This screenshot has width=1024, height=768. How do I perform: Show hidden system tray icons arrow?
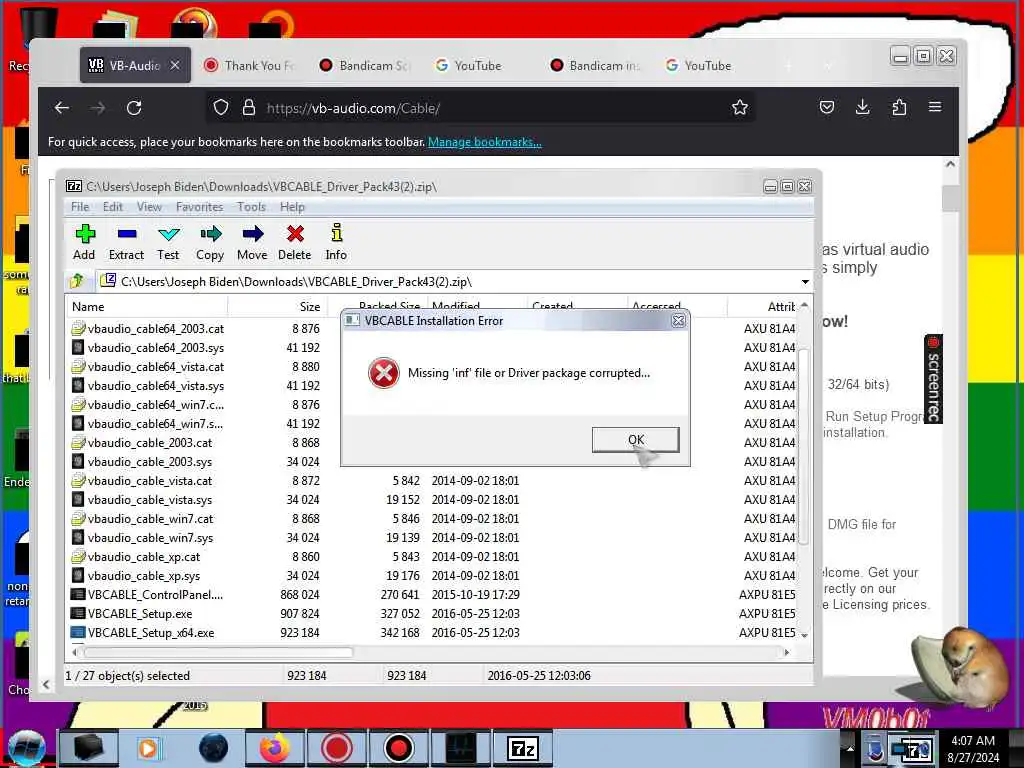(x=850, y=748)
